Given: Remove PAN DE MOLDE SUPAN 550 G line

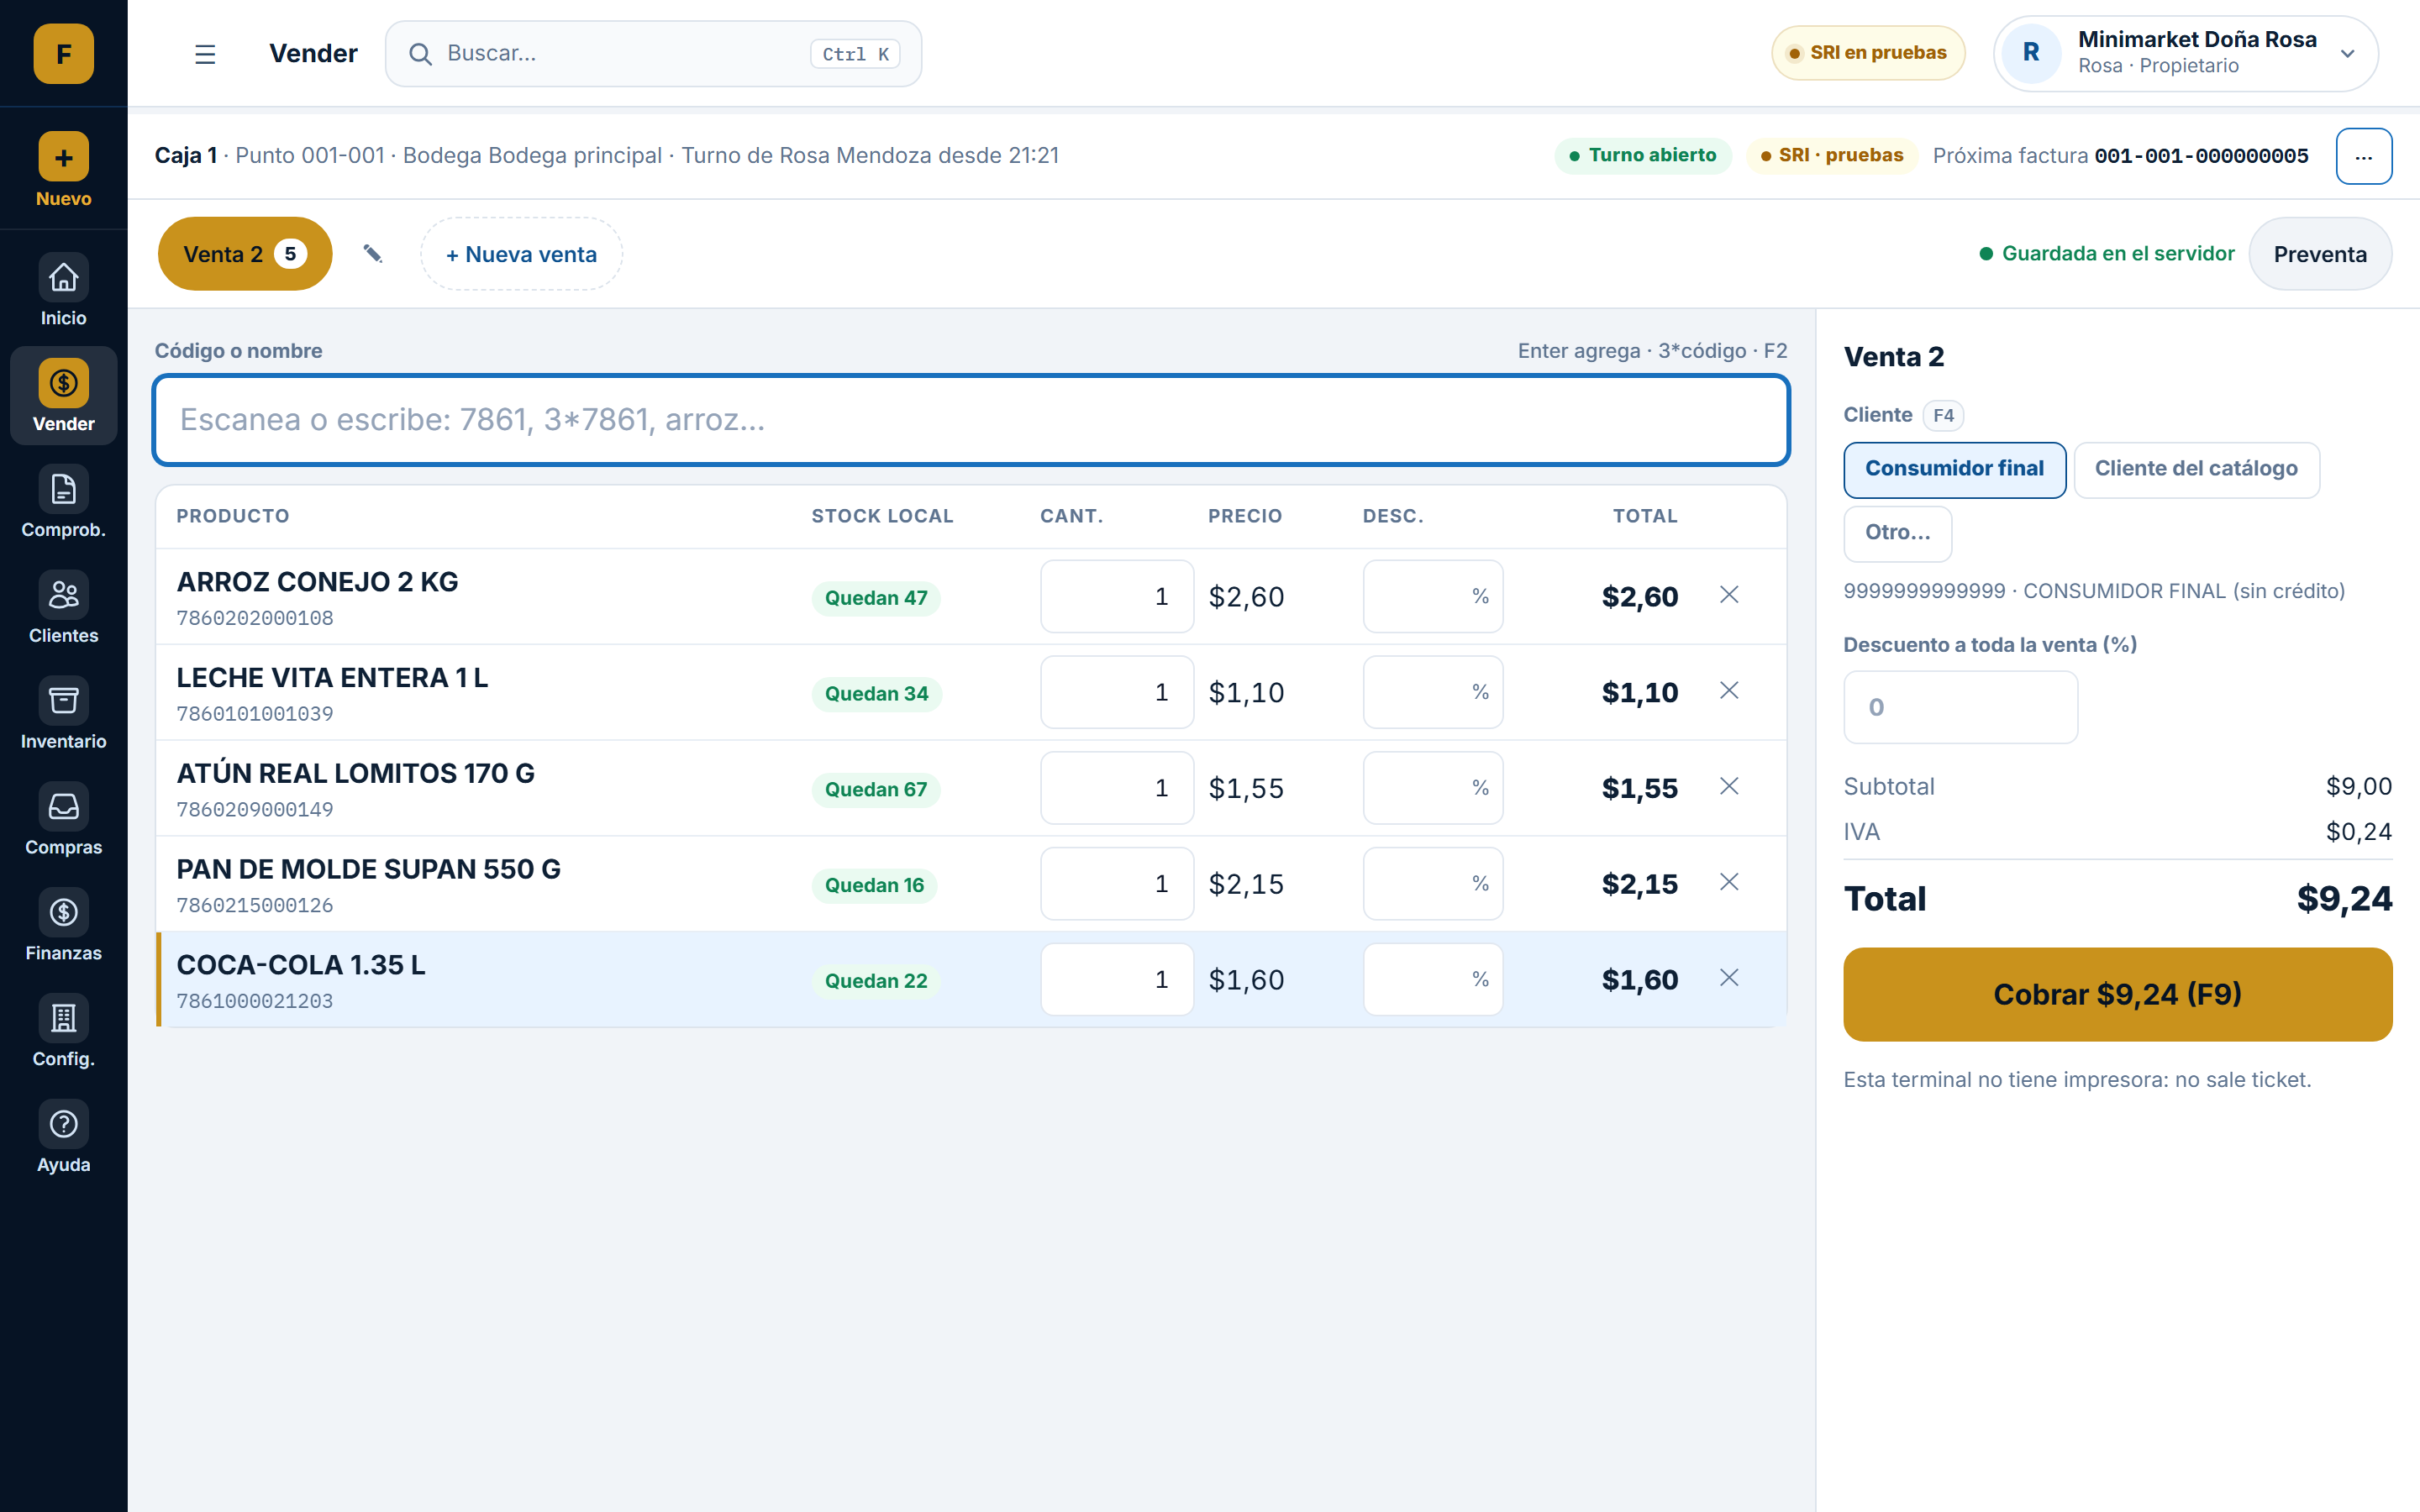Looking at the screenshot, I should click(1729, 882).
